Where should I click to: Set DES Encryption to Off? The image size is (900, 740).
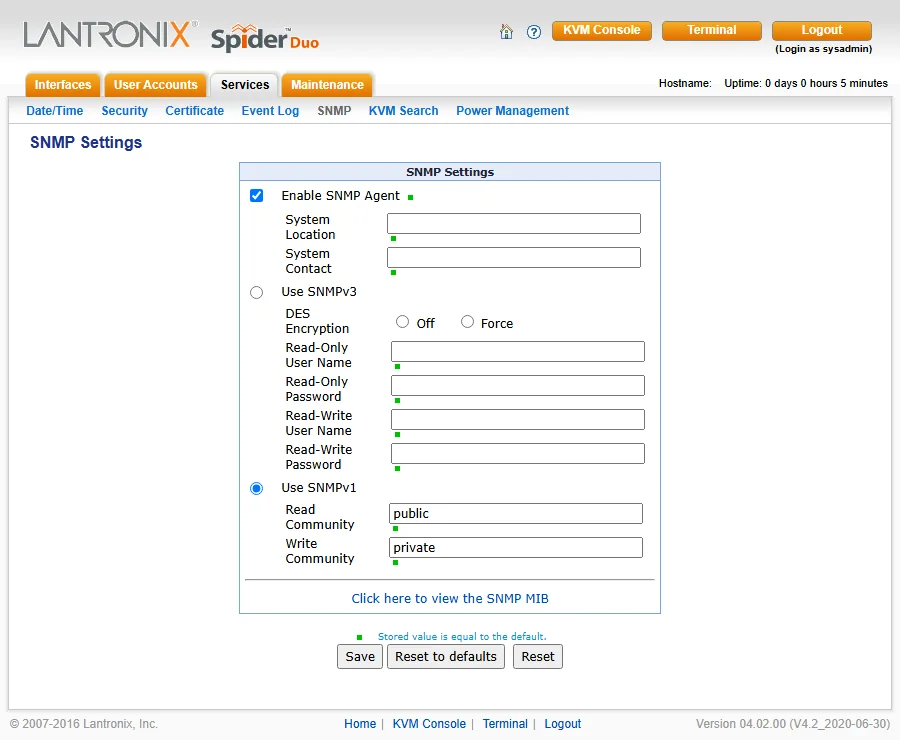point(402,322)
